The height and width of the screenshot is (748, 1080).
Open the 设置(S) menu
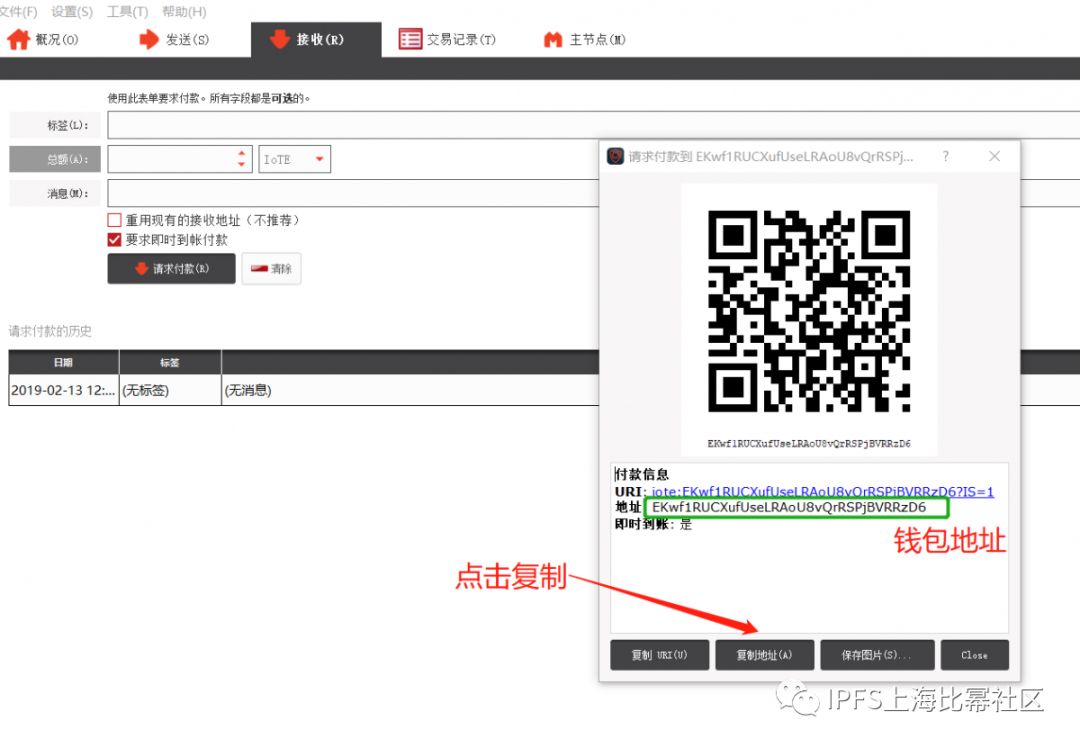pyautogui.click(x=72, y=12)
